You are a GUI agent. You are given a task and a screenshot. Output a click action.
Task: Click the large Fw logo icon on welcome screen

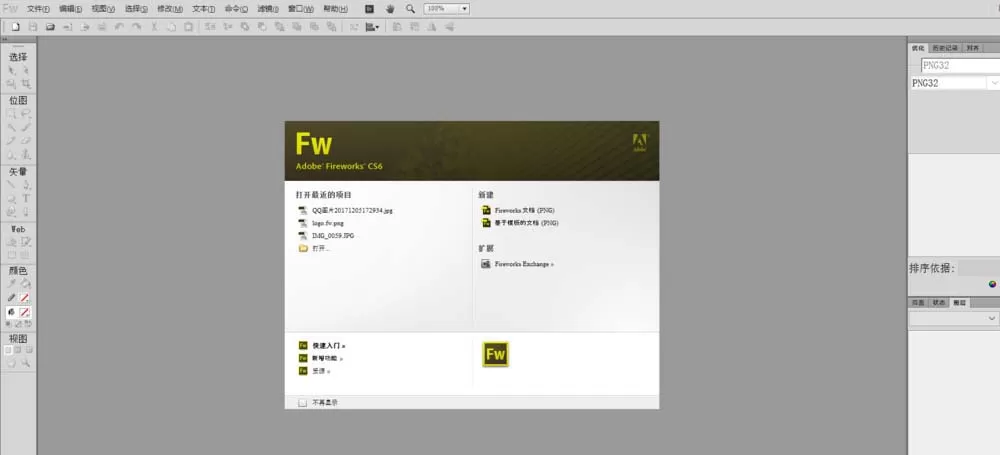pyautogui.click(x=496, y=354)
